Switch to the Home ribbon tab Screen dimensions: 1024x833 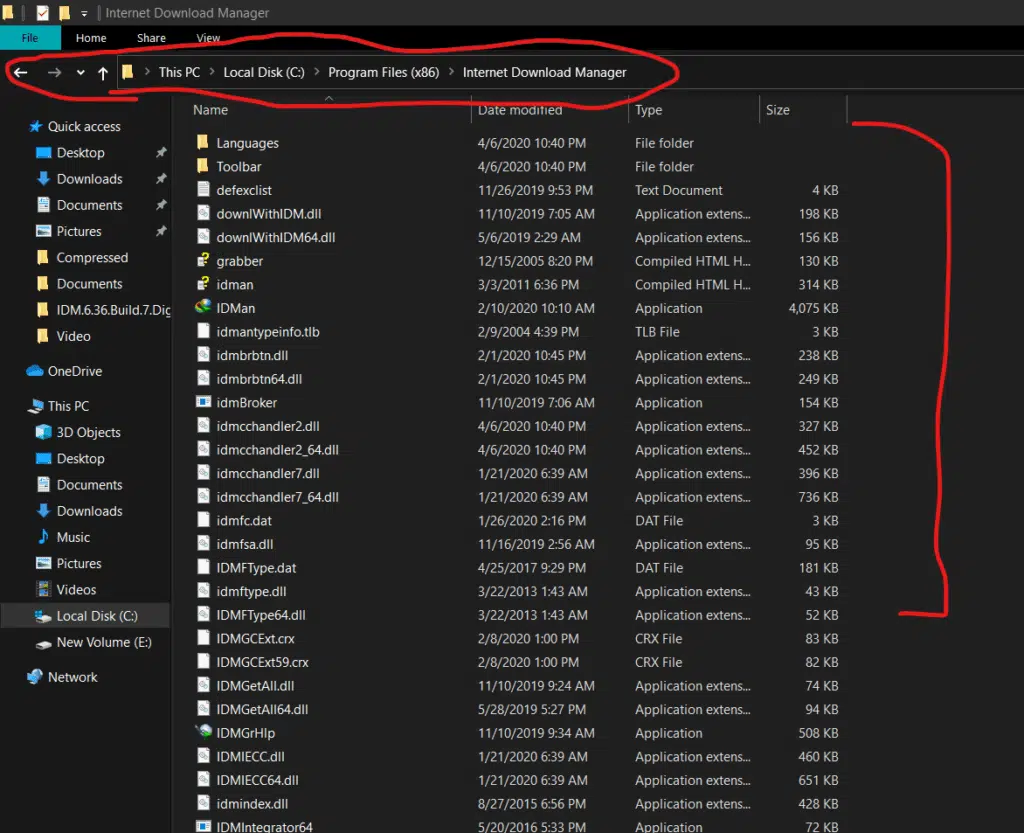coord(91,38)
